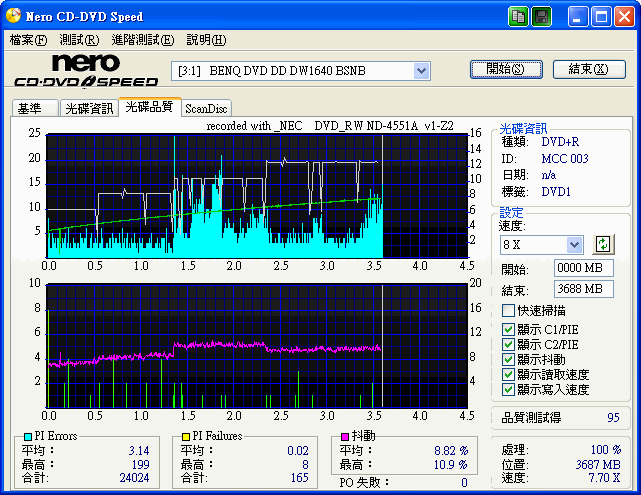The height and width of the screenshot is (495, 641).
Task: Open the 進階測試(E) advanced test menu
Action: coord(143,40)
